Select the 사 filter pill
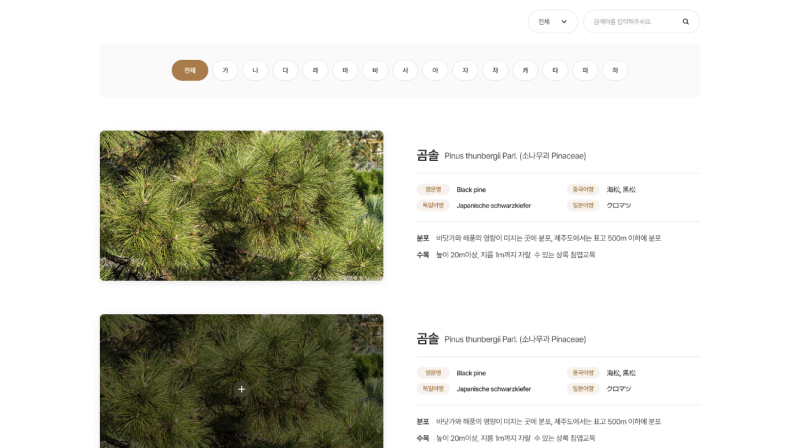The width and height of the screenshot is (800, 448). pos(405,70)
